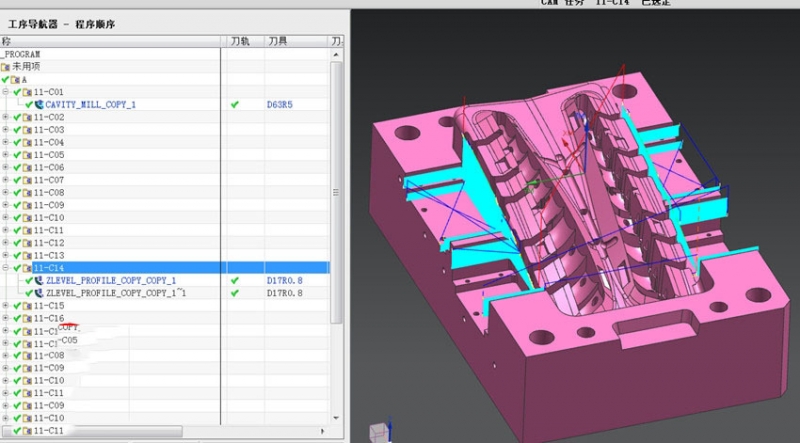The image size is (800, 443).
Task: Click the folder icon of program group A
Action: coord(15,80)
